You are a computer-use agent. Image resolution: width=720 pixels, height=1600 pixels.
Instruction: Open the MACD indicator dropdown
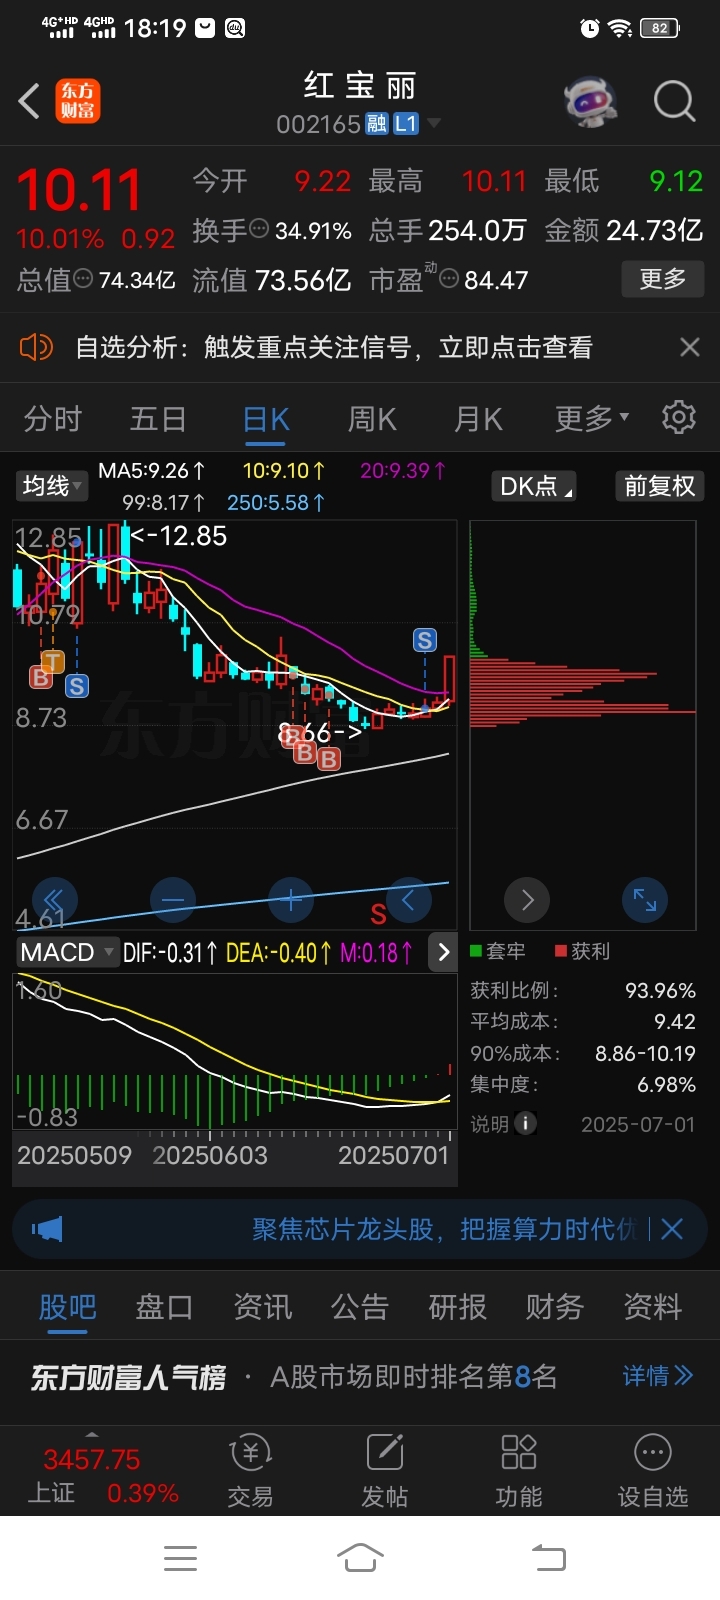(67, 952)
